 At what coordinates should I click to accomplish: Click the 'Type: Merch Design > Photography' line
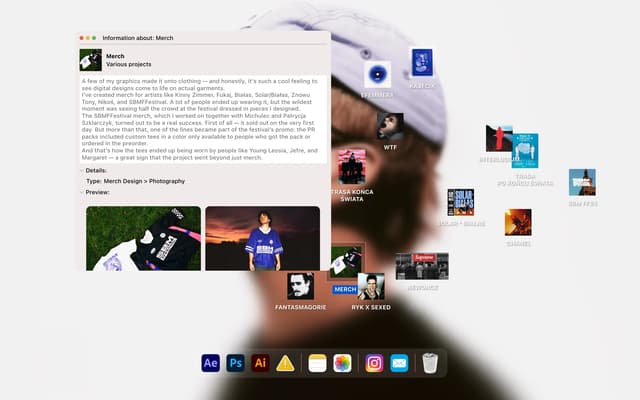point(136,181)
